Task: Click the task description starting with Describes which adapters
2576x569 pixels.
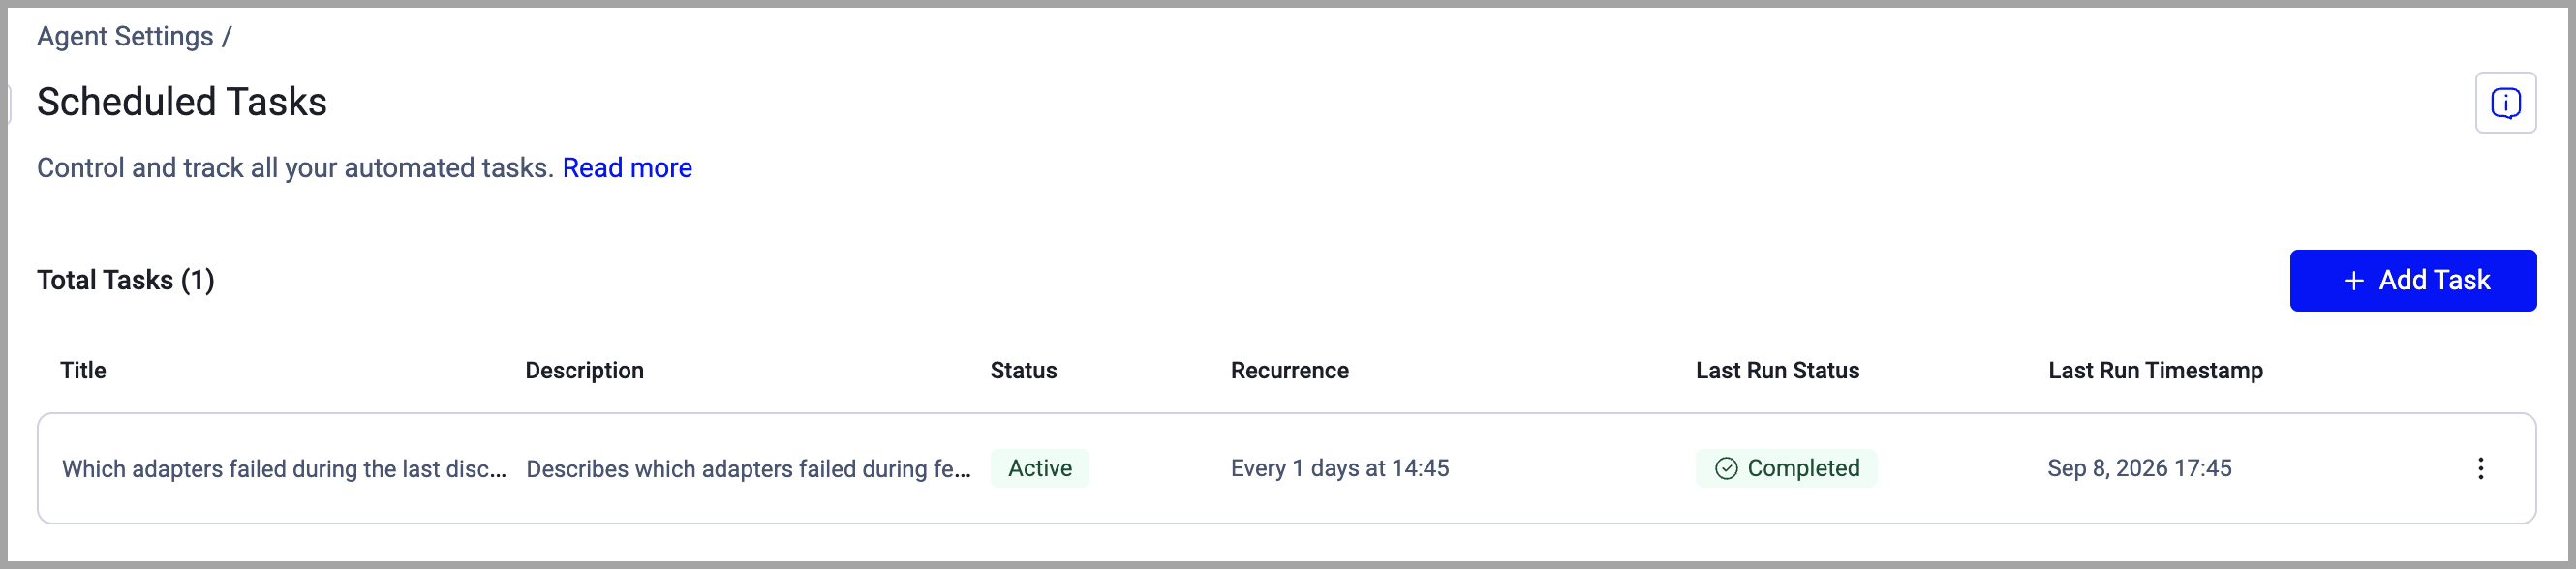Action: click(x=748, y=469)
